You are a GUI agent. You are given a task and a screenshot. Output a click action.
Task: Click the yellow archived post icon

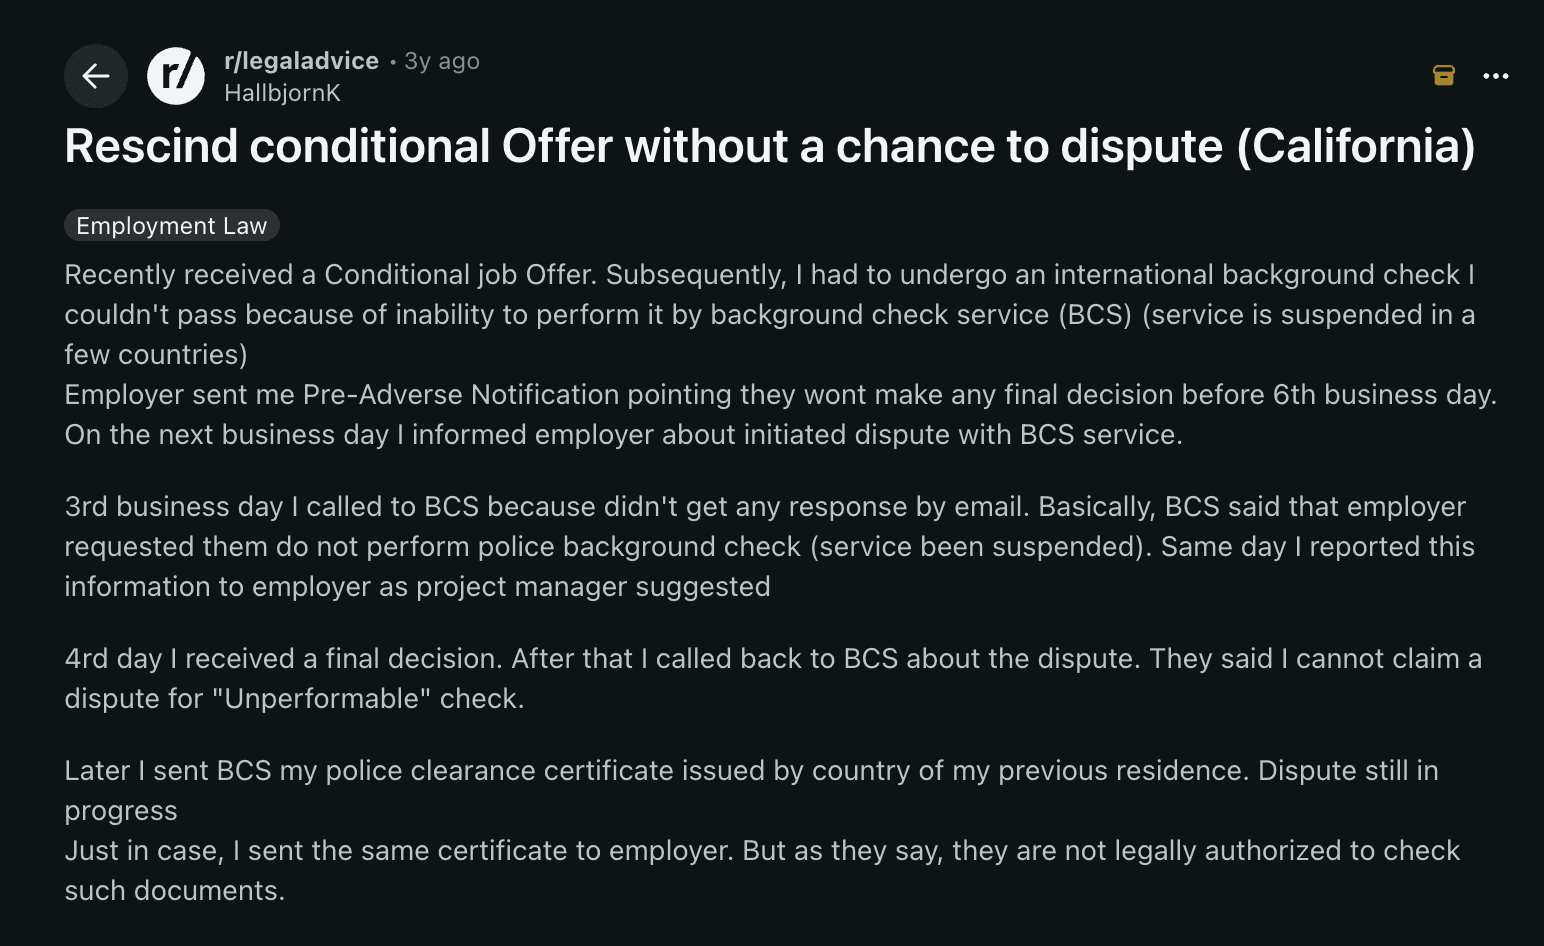(1443, 75)
